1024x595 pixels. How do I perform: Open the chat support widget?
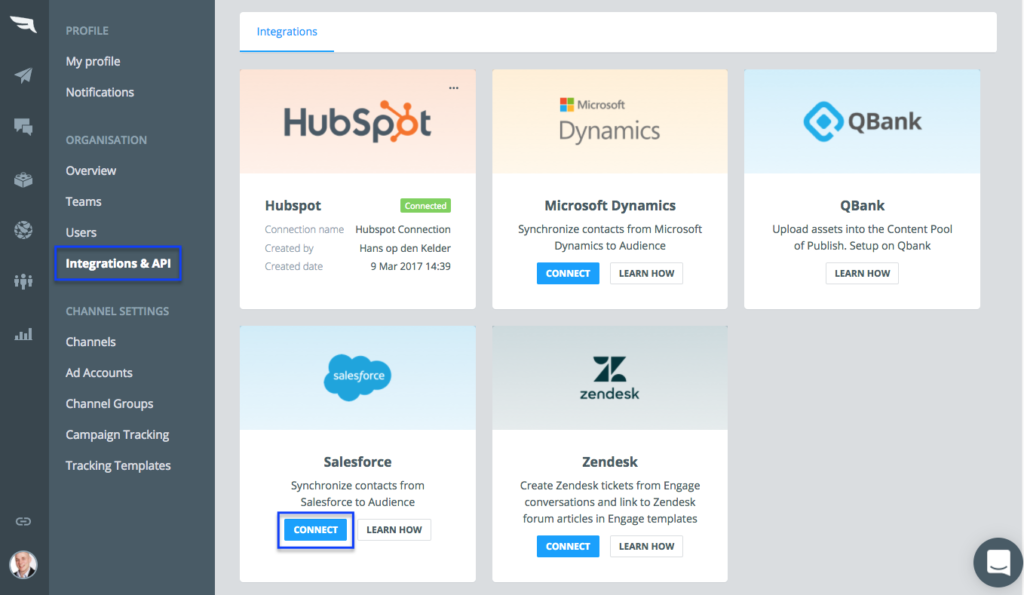[x=998, y=562]
